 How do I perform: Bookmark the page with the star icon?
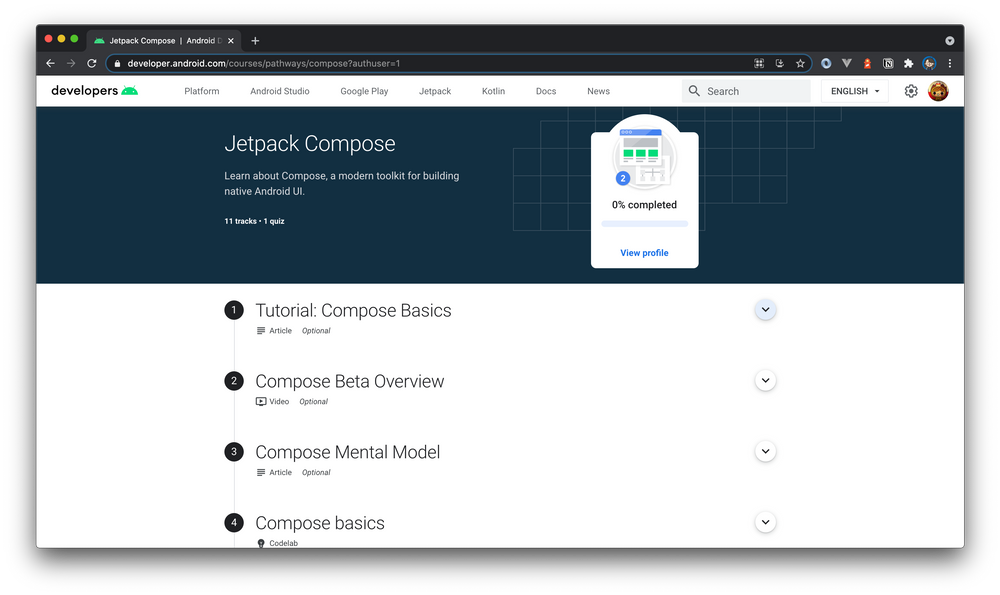tap(800, 63)
